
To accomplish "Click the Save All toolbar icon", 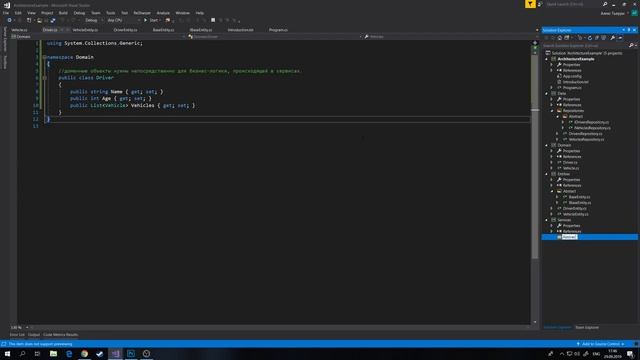I will tap(53, 20).
